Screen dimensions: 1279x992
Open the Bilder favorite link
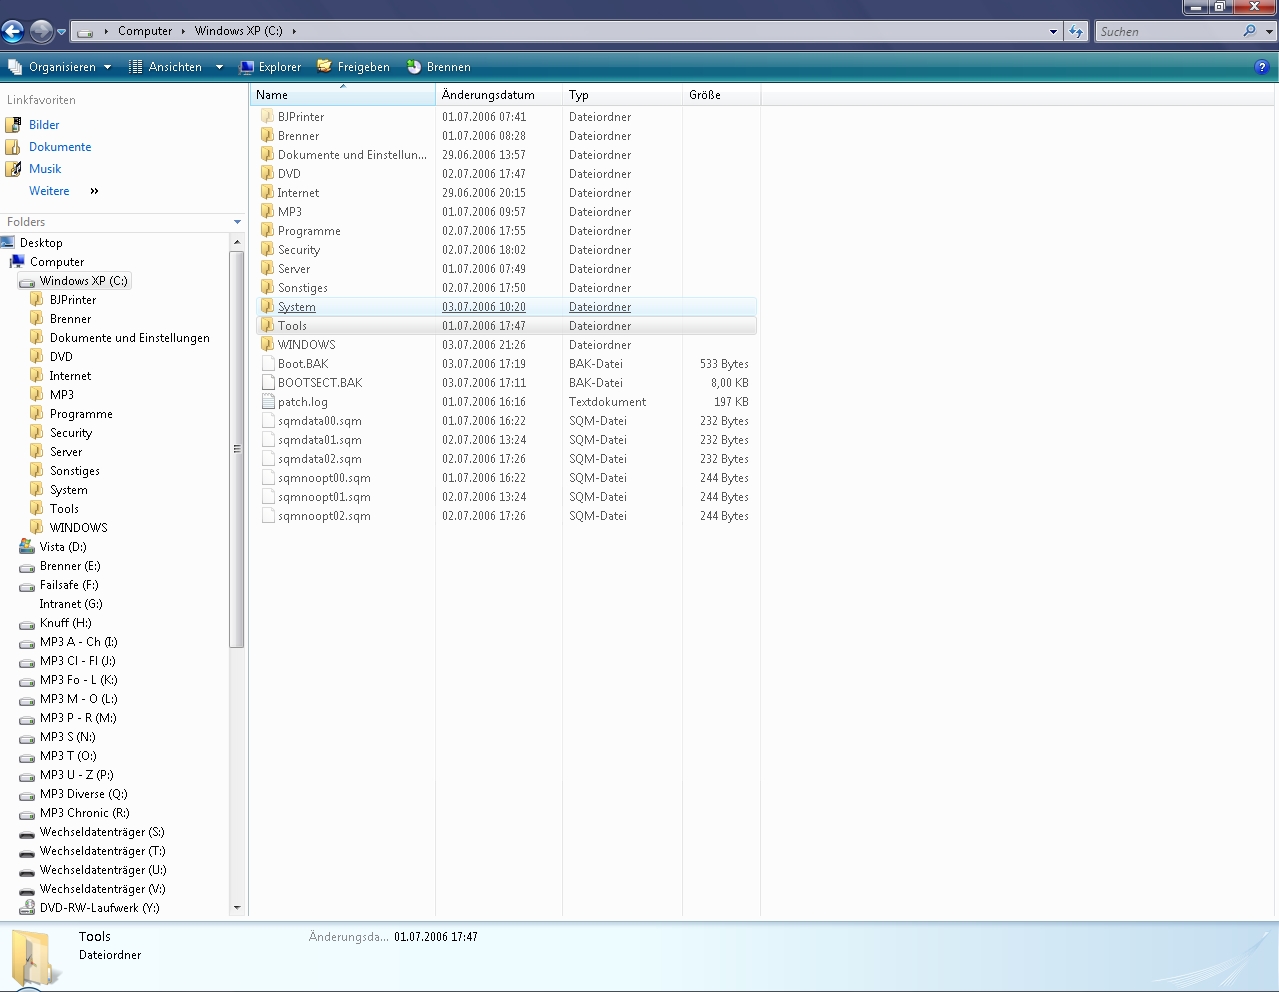[44, 125]
